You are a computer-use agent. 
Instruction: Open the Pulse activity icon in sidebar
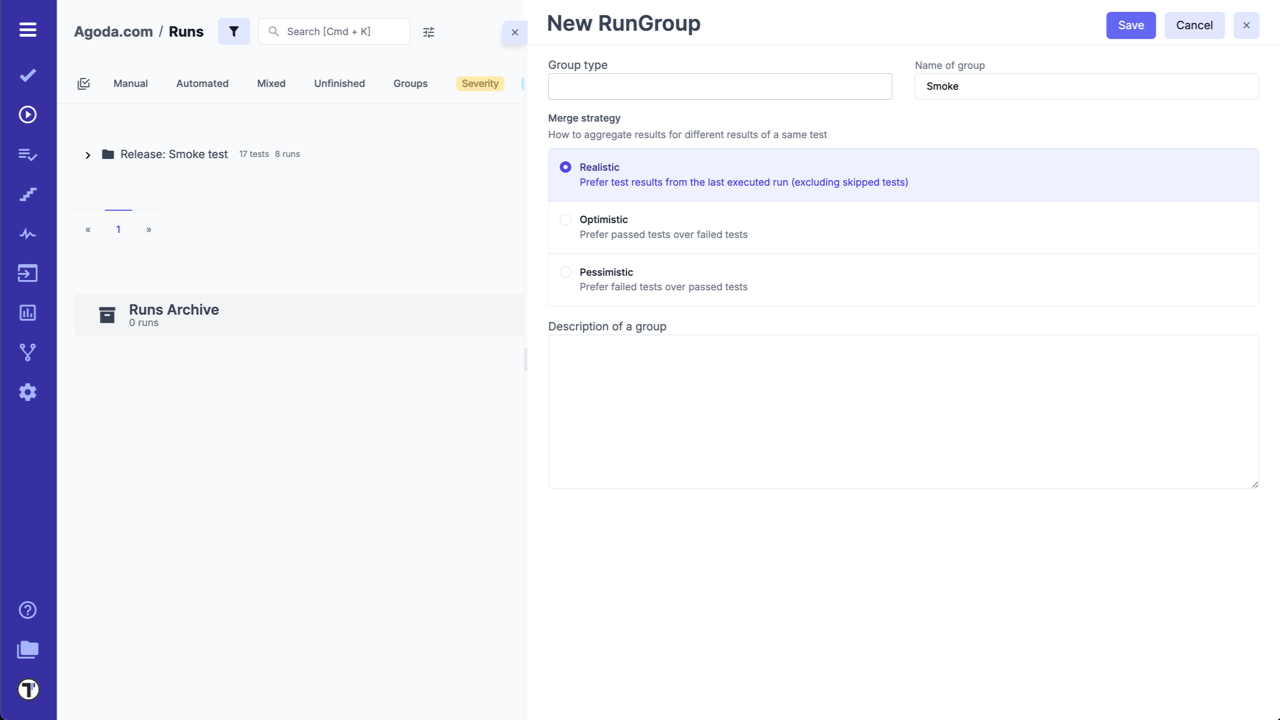coord(28,234)
